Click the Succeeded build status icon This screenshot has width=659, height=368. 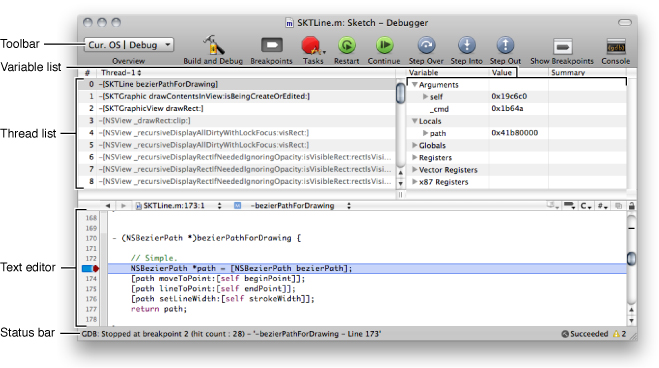[565, 334]
